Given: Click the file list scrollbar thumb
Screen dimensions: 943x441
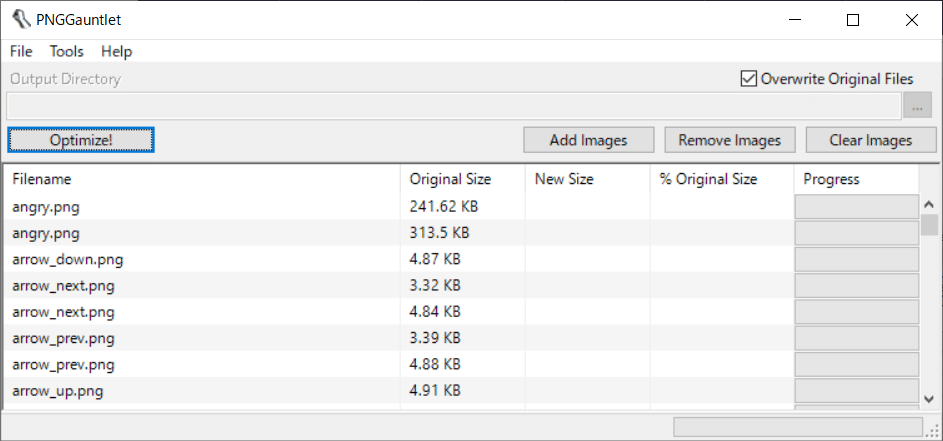Looking at the screenshot, I should click(x=929, y=224).
